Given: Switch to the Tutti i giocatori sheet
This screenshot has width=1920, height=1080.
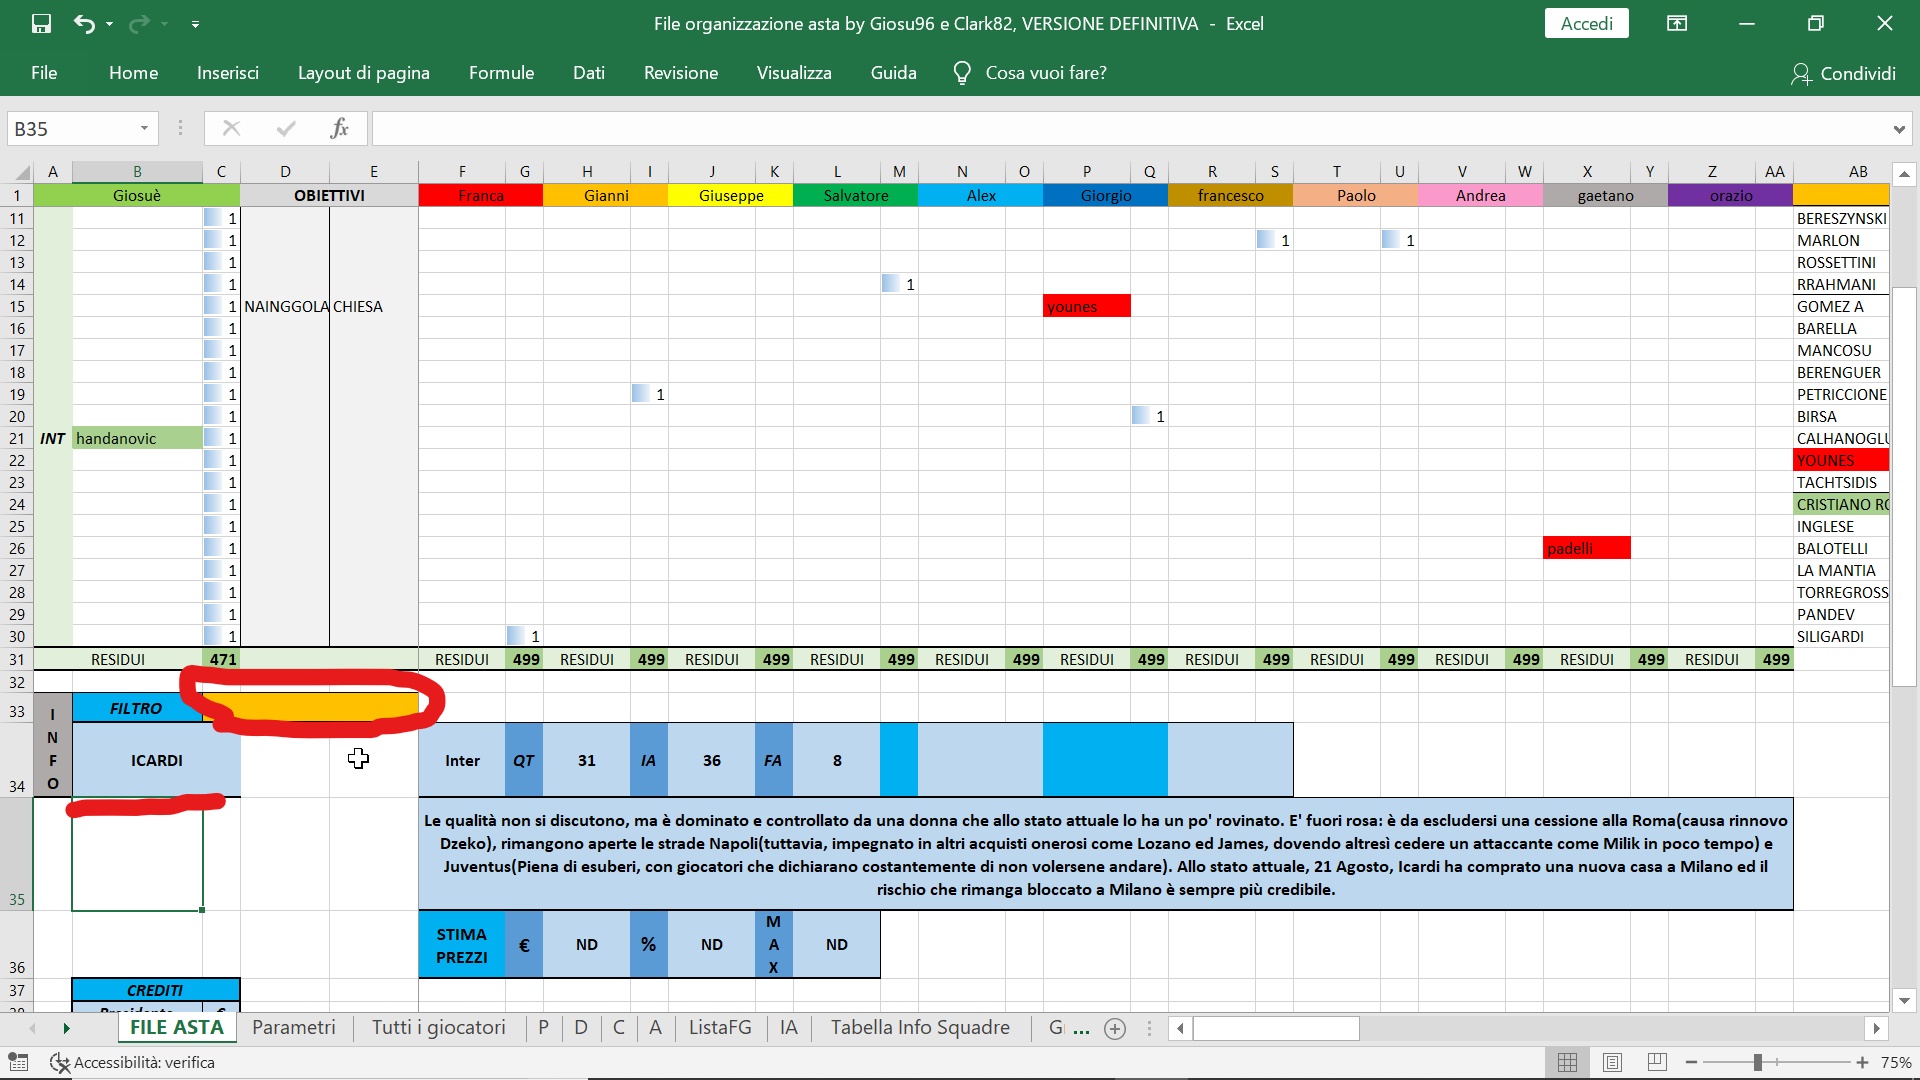Looking at the screenshot, I should tap(439, 1027).
